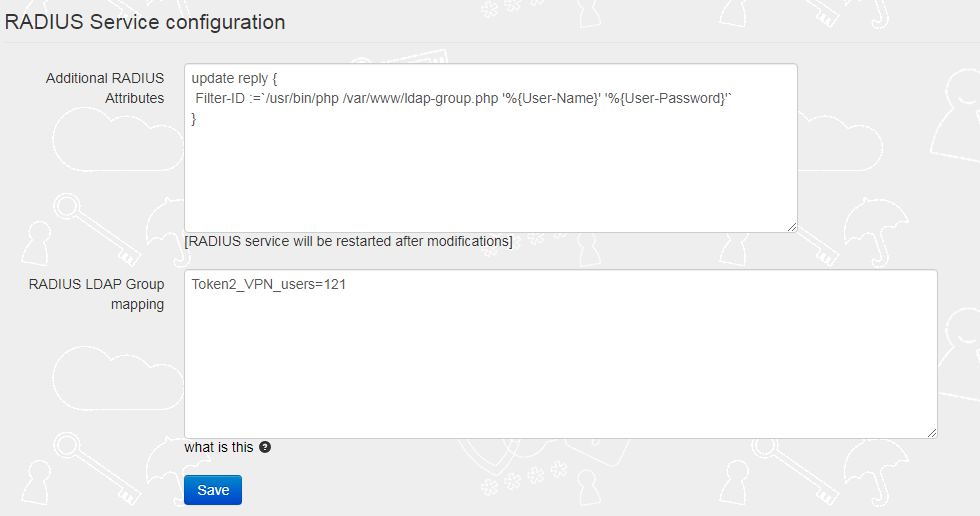The image size is (980, 516).
Task: Place cursor on the closing brace line
Action: click(194, 119)
